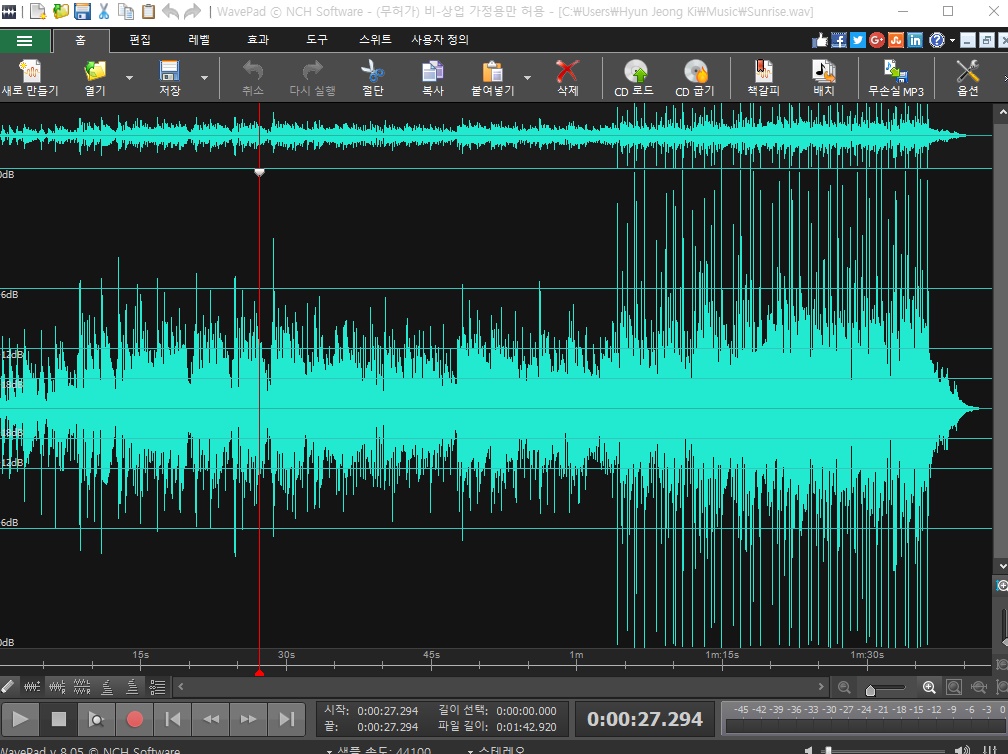Select the pencil edit tool
Viewport: 1008px width, 754px height.
(x=8, y=687)
